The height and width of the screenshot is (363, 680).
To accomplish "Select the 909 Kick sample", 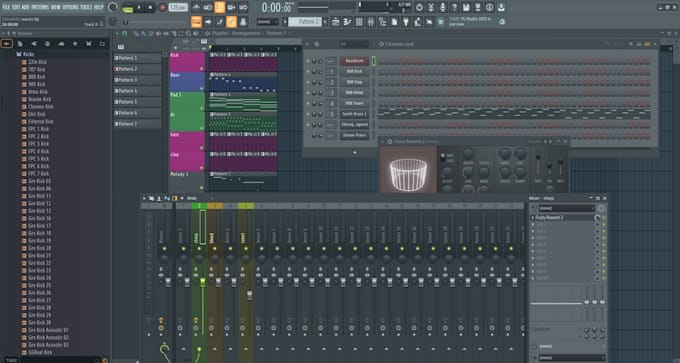I will 36,84.
